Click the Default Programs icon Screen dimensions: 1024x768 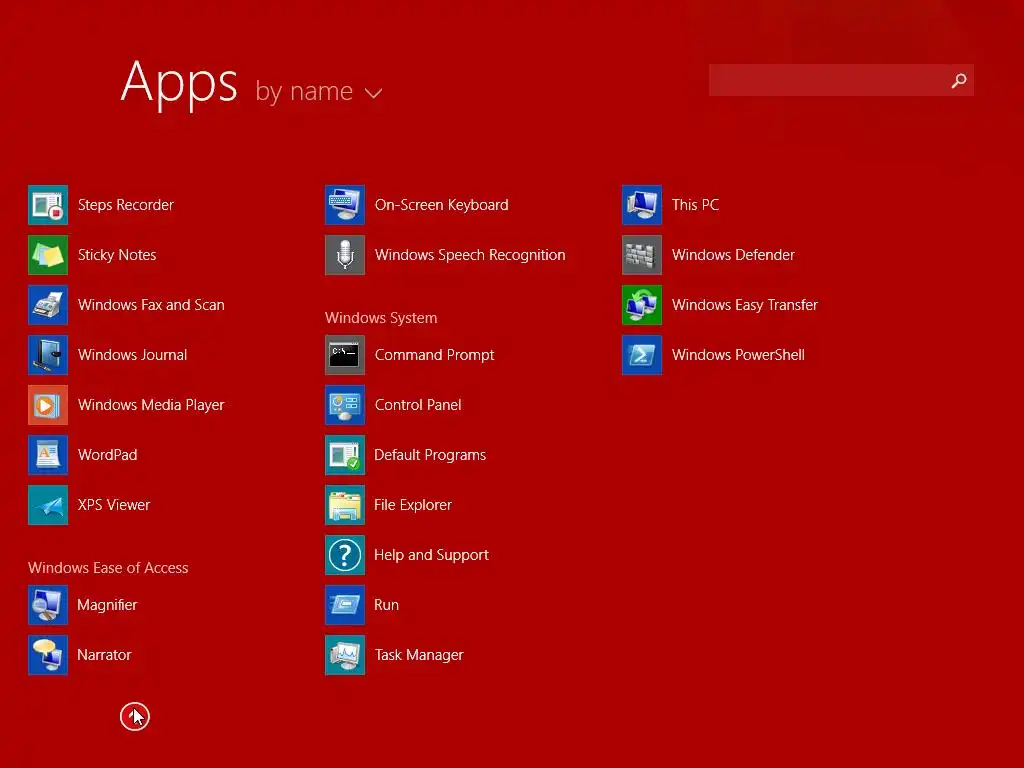(345, 455)
